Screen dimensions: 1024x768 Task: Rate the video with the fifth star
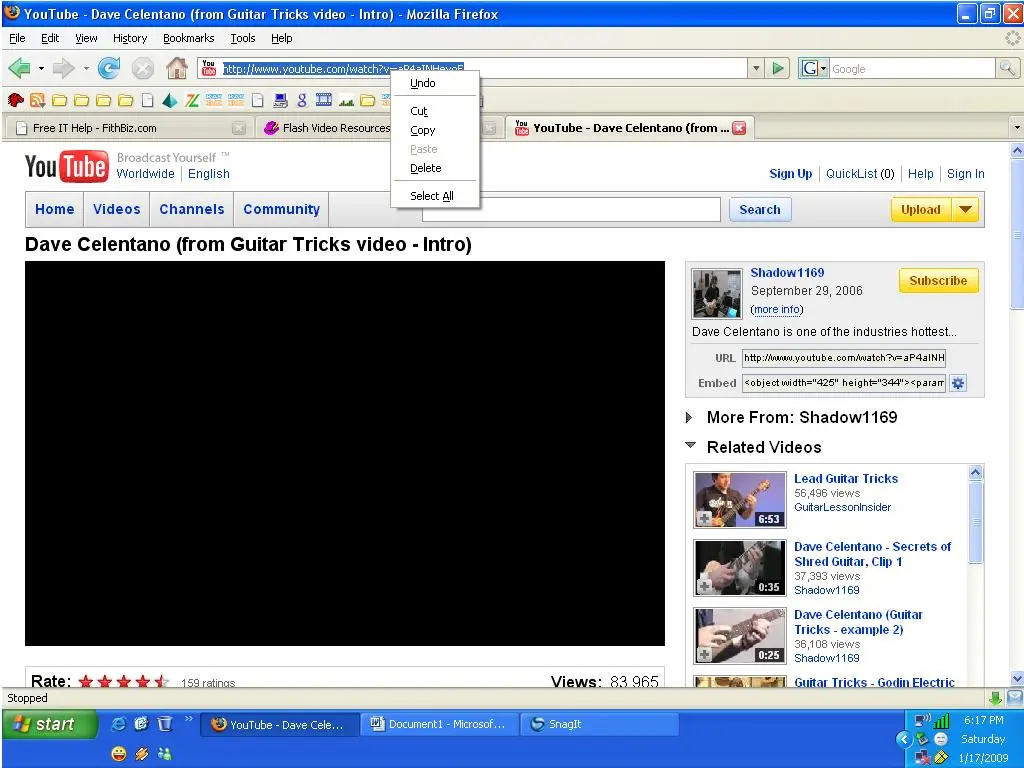pyautogui.click(x=161, y=682)
